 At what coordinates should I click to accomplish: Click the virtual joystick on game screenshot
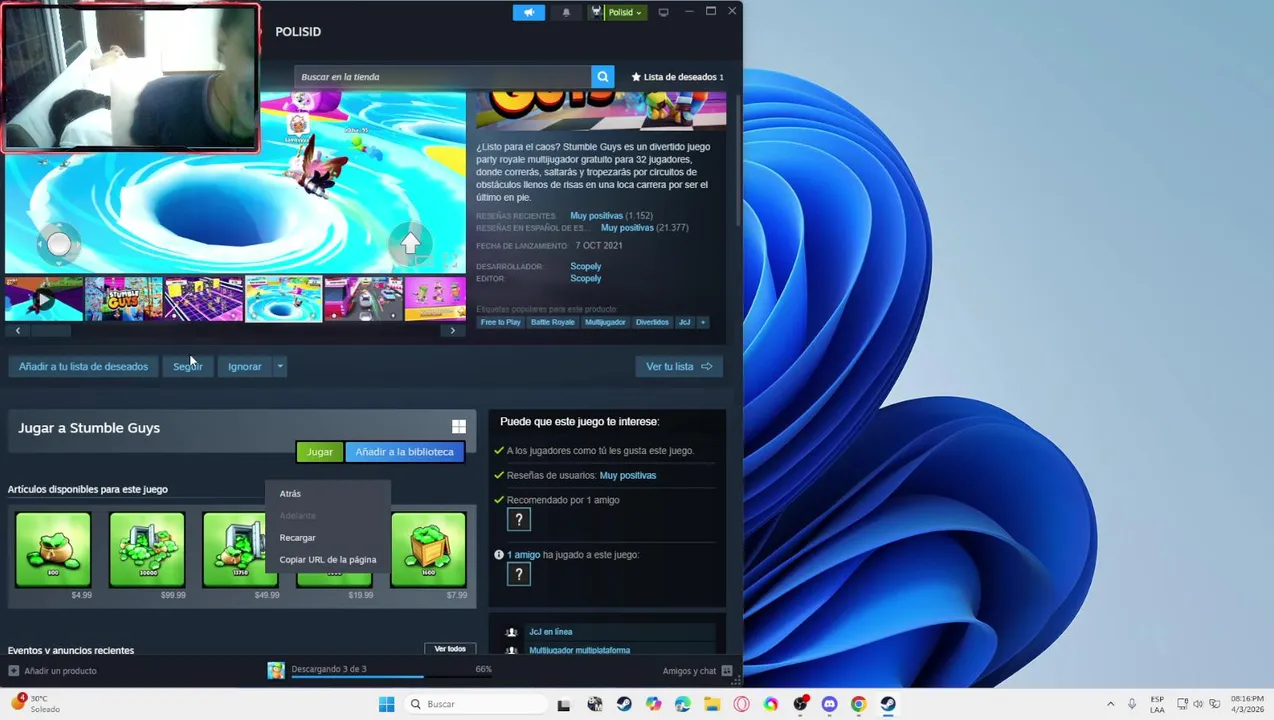(x=59, y=244)
